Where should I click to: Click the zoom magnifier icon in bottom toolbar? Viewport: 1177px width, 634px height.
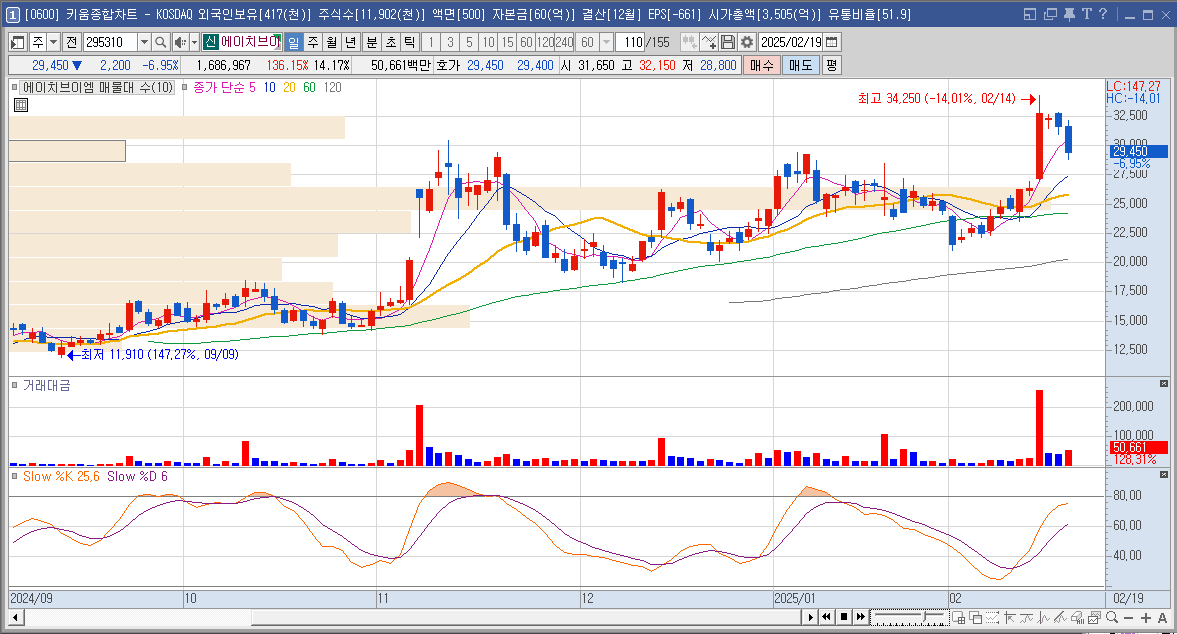(1112, 617)
